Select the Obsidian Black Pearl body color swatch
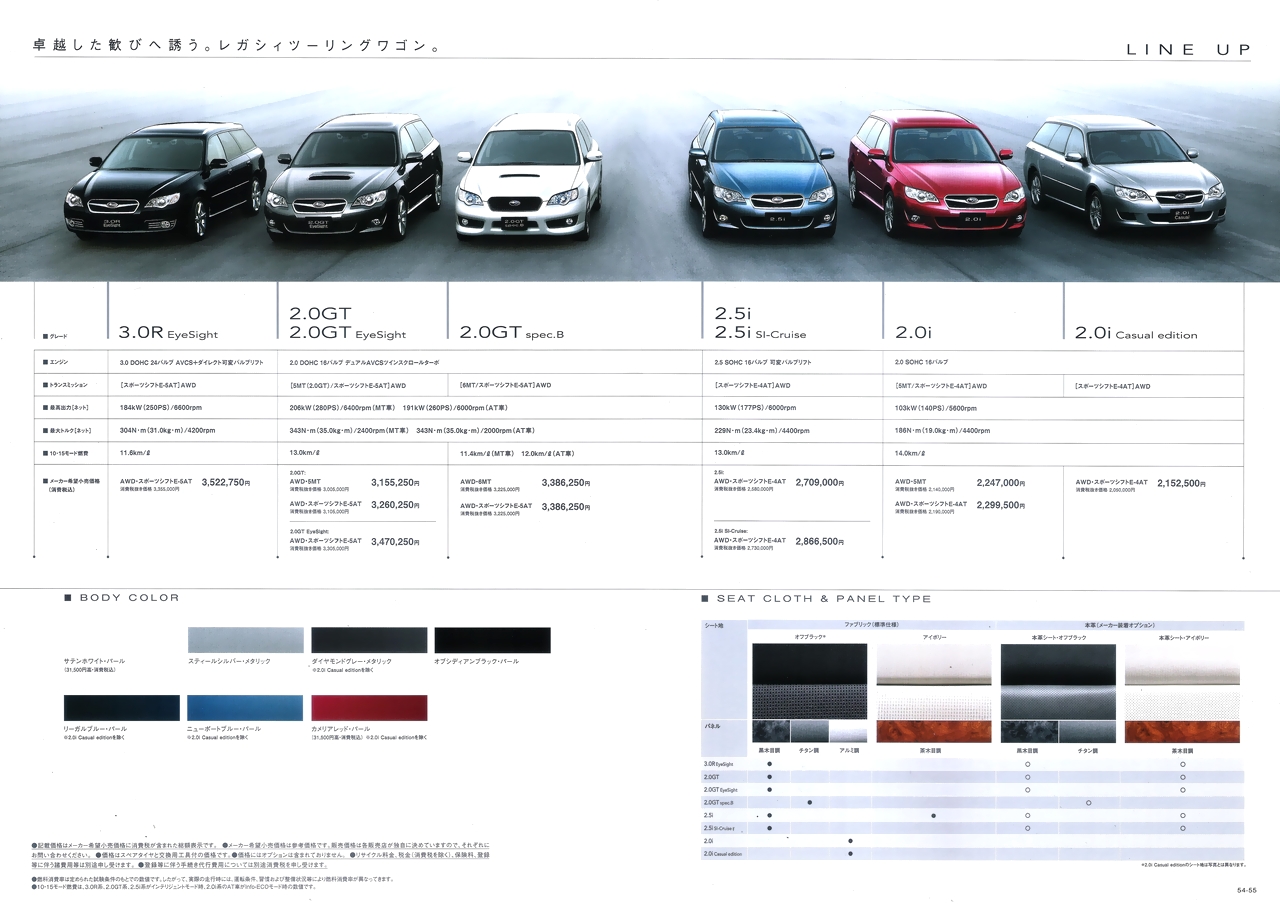 (492, 640)
